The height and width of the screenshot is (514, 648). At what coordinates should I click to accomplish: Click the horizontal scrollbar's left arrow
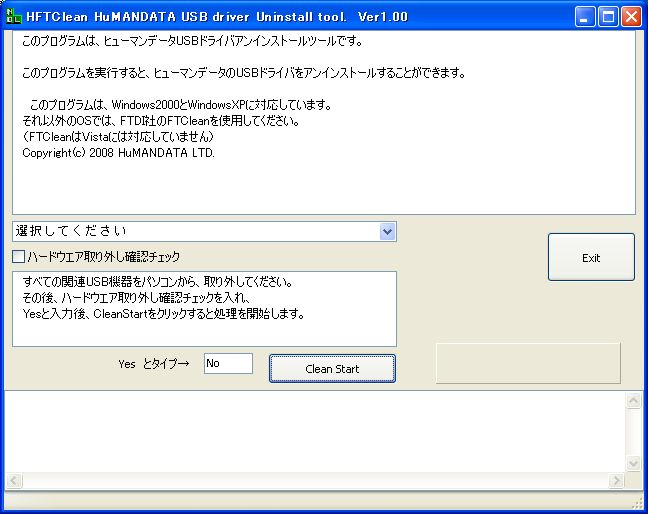[x=14, y=481]
